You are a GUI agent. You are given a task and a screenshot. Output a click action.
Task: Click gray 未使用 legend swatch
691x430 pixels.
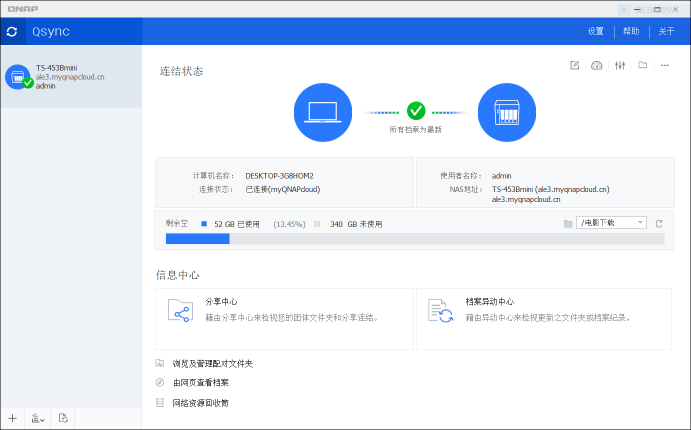coord(317,224)
